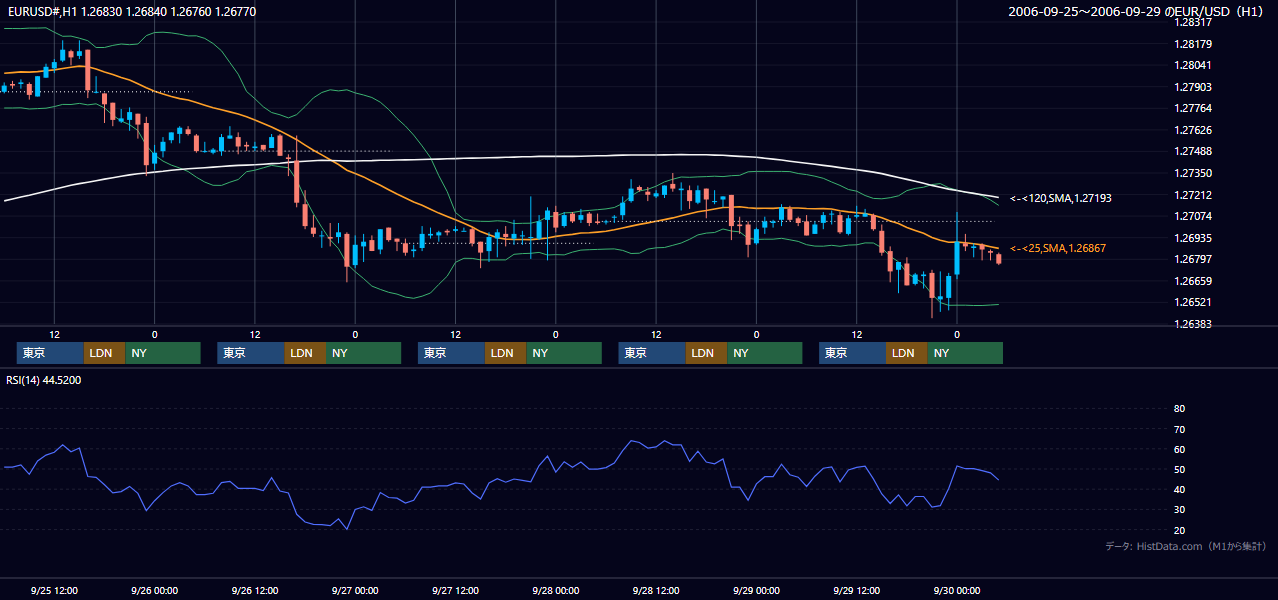Click the LDN session block for 9/28
1278x600 pixels.
click(x=706, y=353)
